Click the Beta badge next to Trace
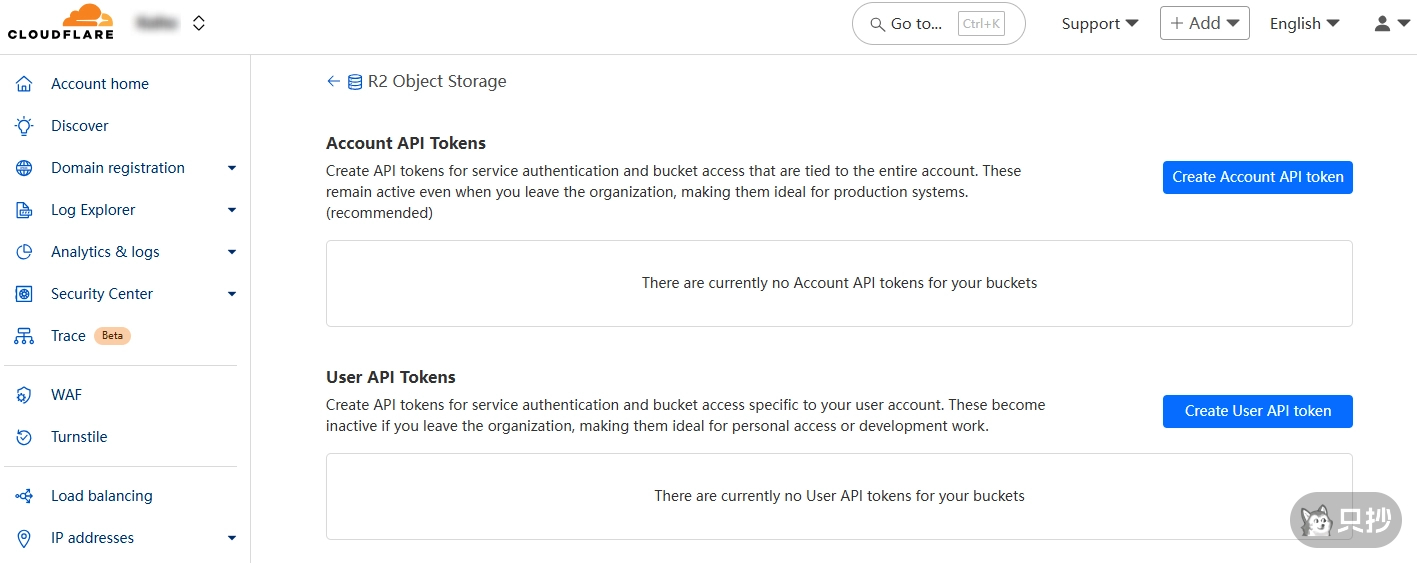This screenshot has height=563, width=1417. [x=112, y=336]
